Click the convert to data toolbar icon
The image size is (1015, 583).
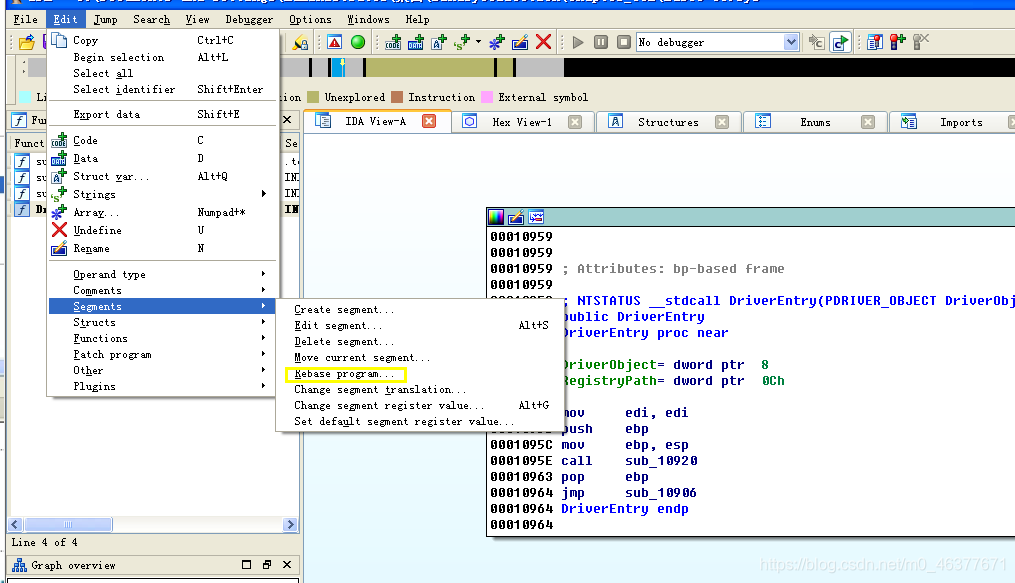(416, 43)
